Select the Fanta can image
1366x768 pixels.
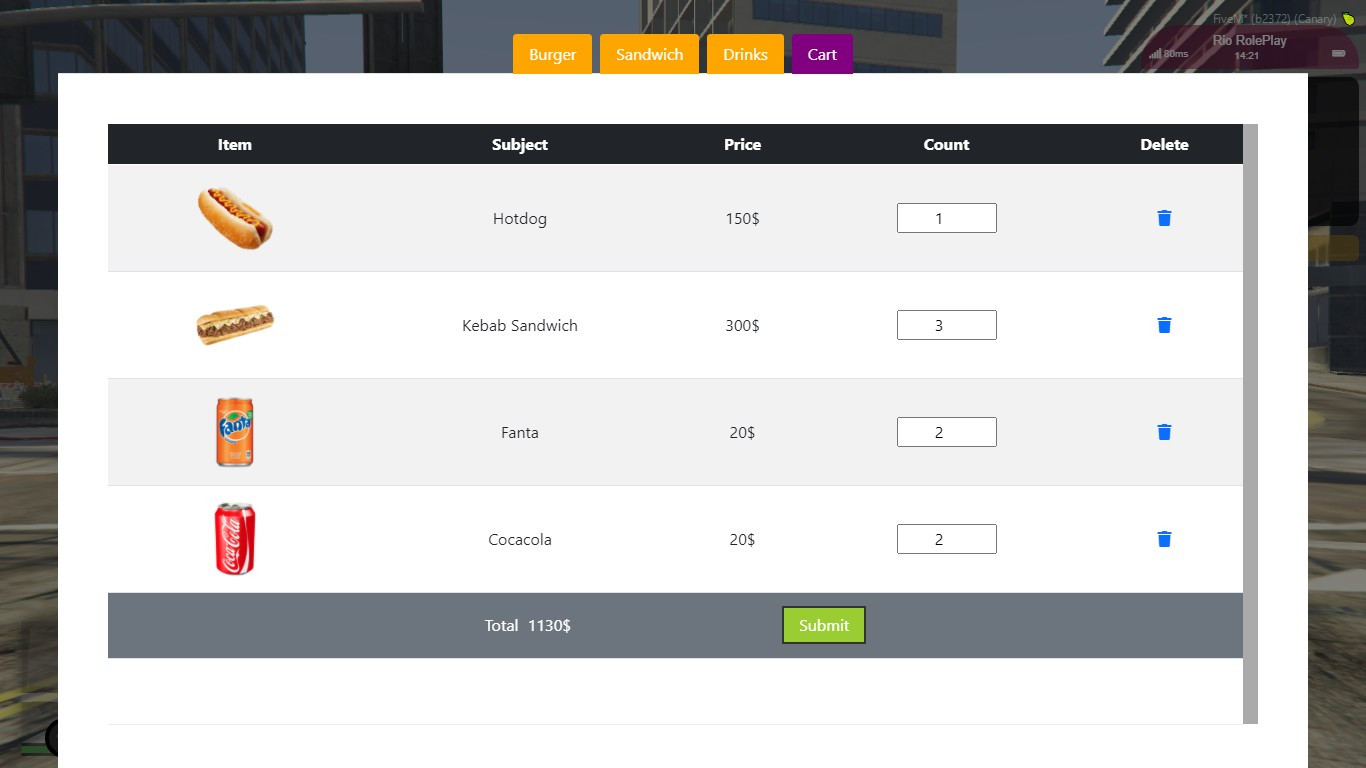235,432
